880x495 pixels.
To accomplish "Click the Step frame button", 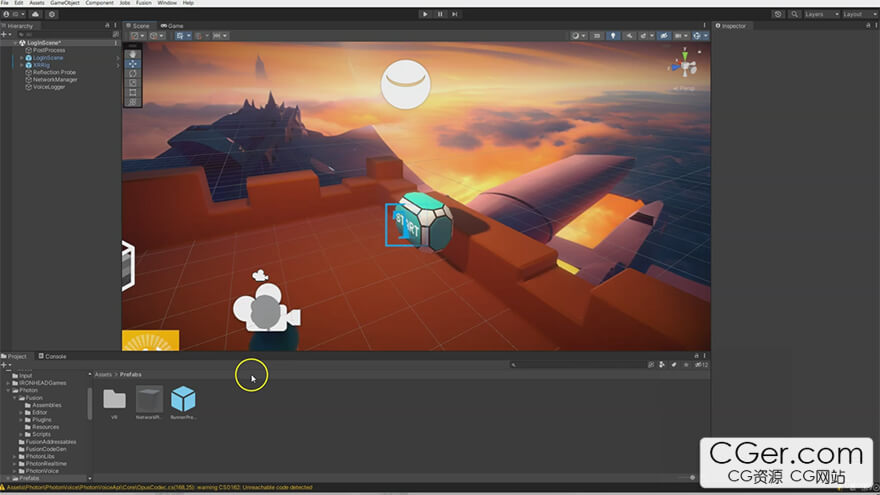I will 455,14.
